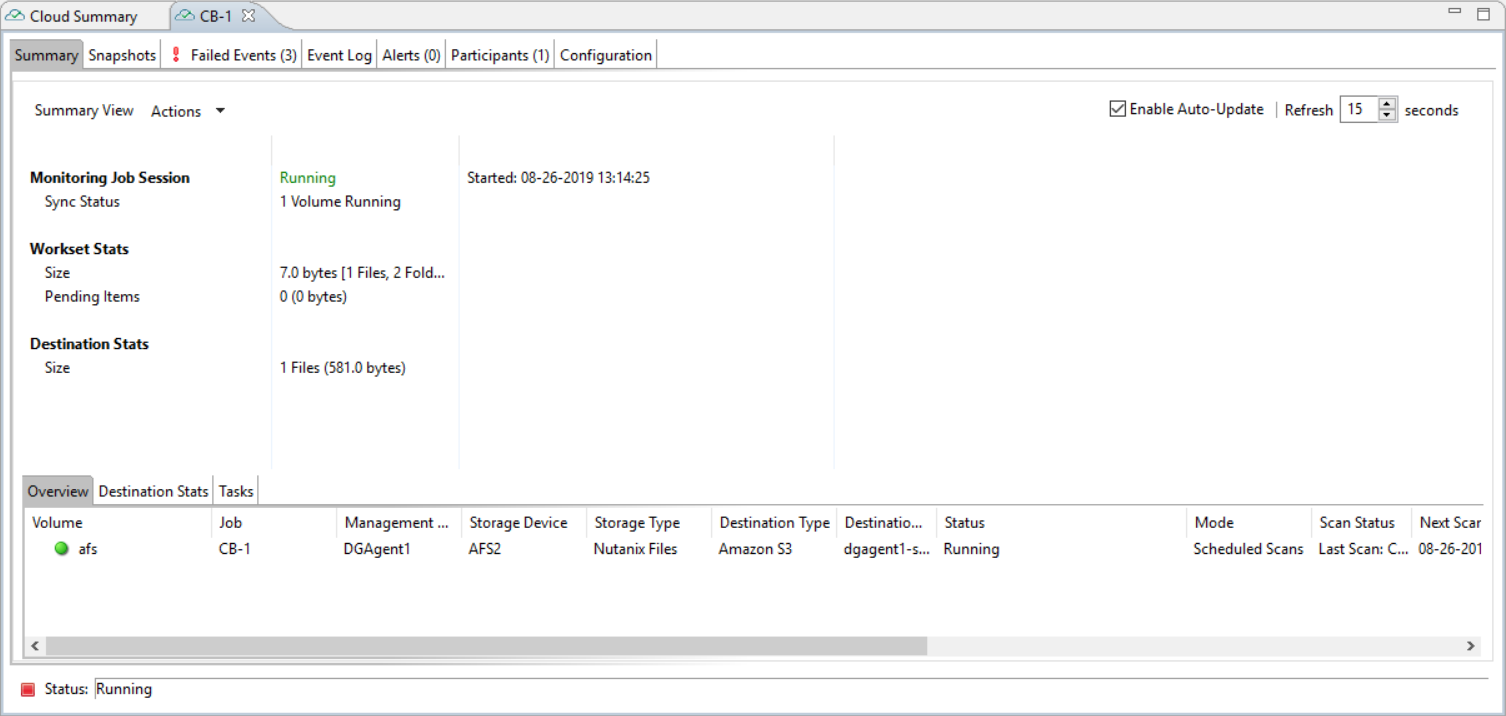
Task: Disable the Enable Auto-Update checkbox
Action: [x=1118, y=109]
